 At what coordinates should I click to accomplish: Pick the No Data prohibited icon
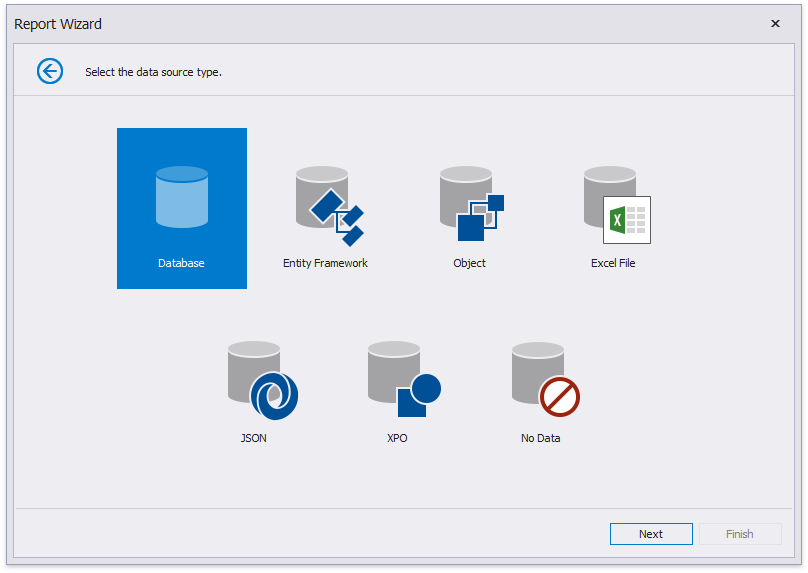click(x=543, y=380)
